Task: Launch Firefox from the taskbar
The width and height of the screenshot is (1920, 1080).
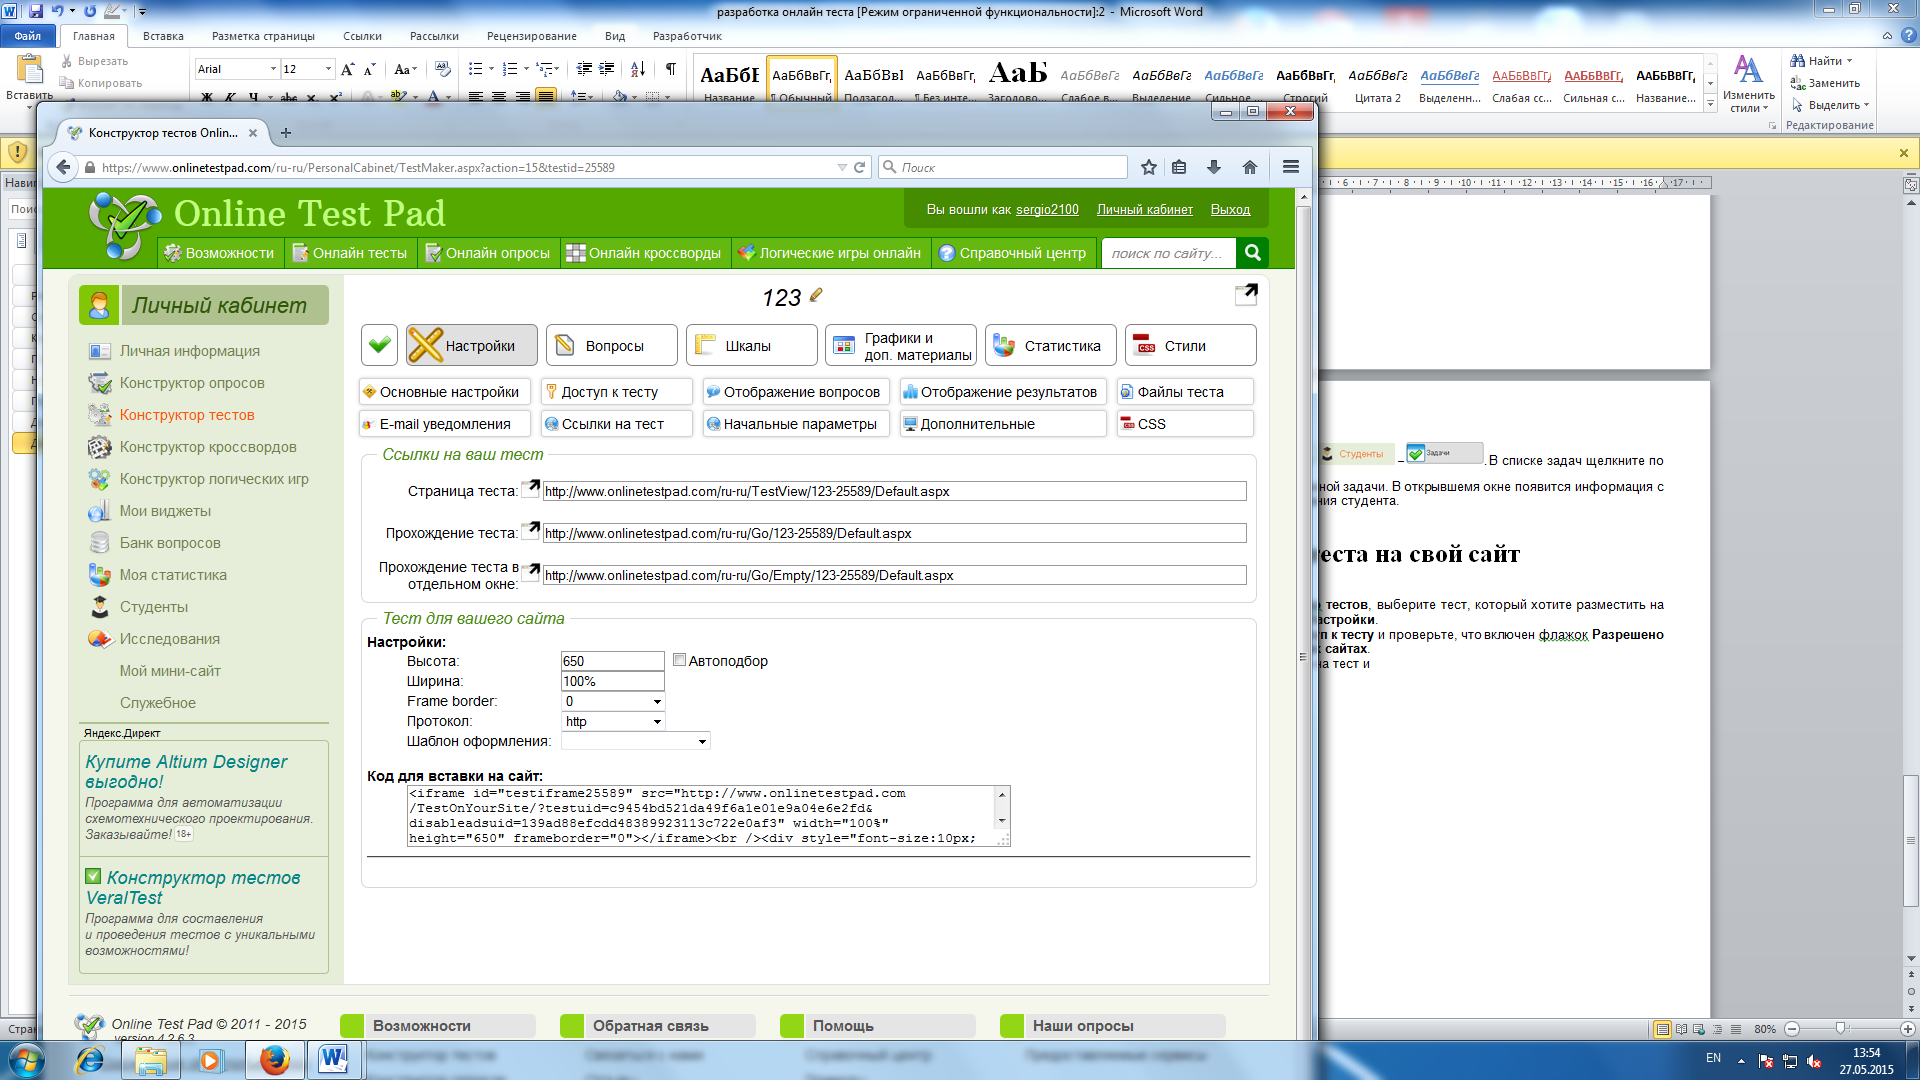Action: (x=275, y=1060)
